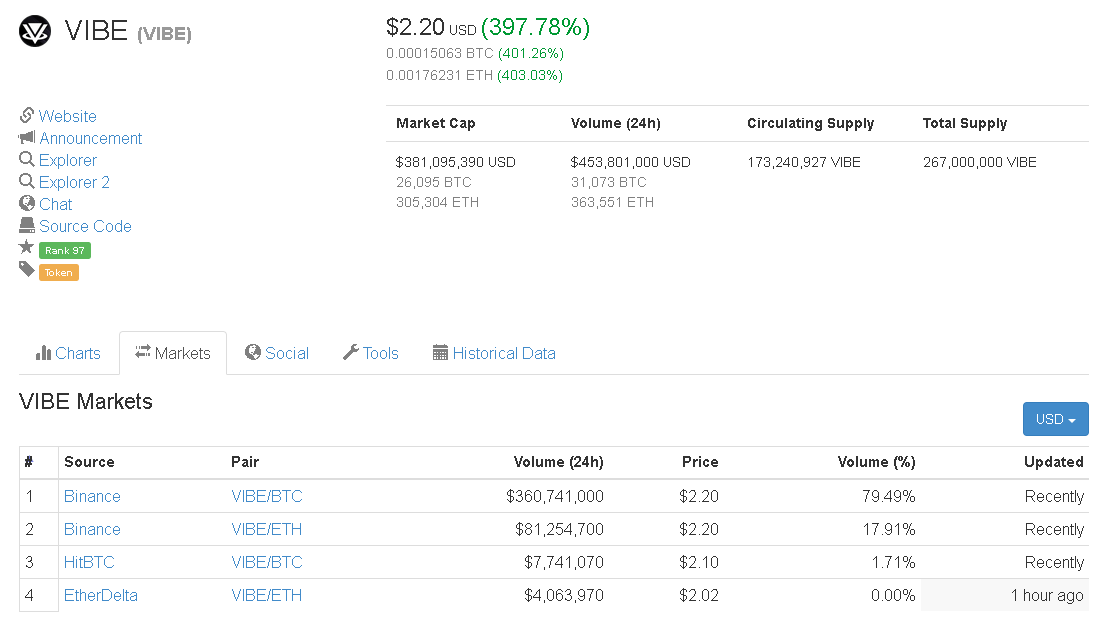Click the orange Token badge

tap(59, 272)
